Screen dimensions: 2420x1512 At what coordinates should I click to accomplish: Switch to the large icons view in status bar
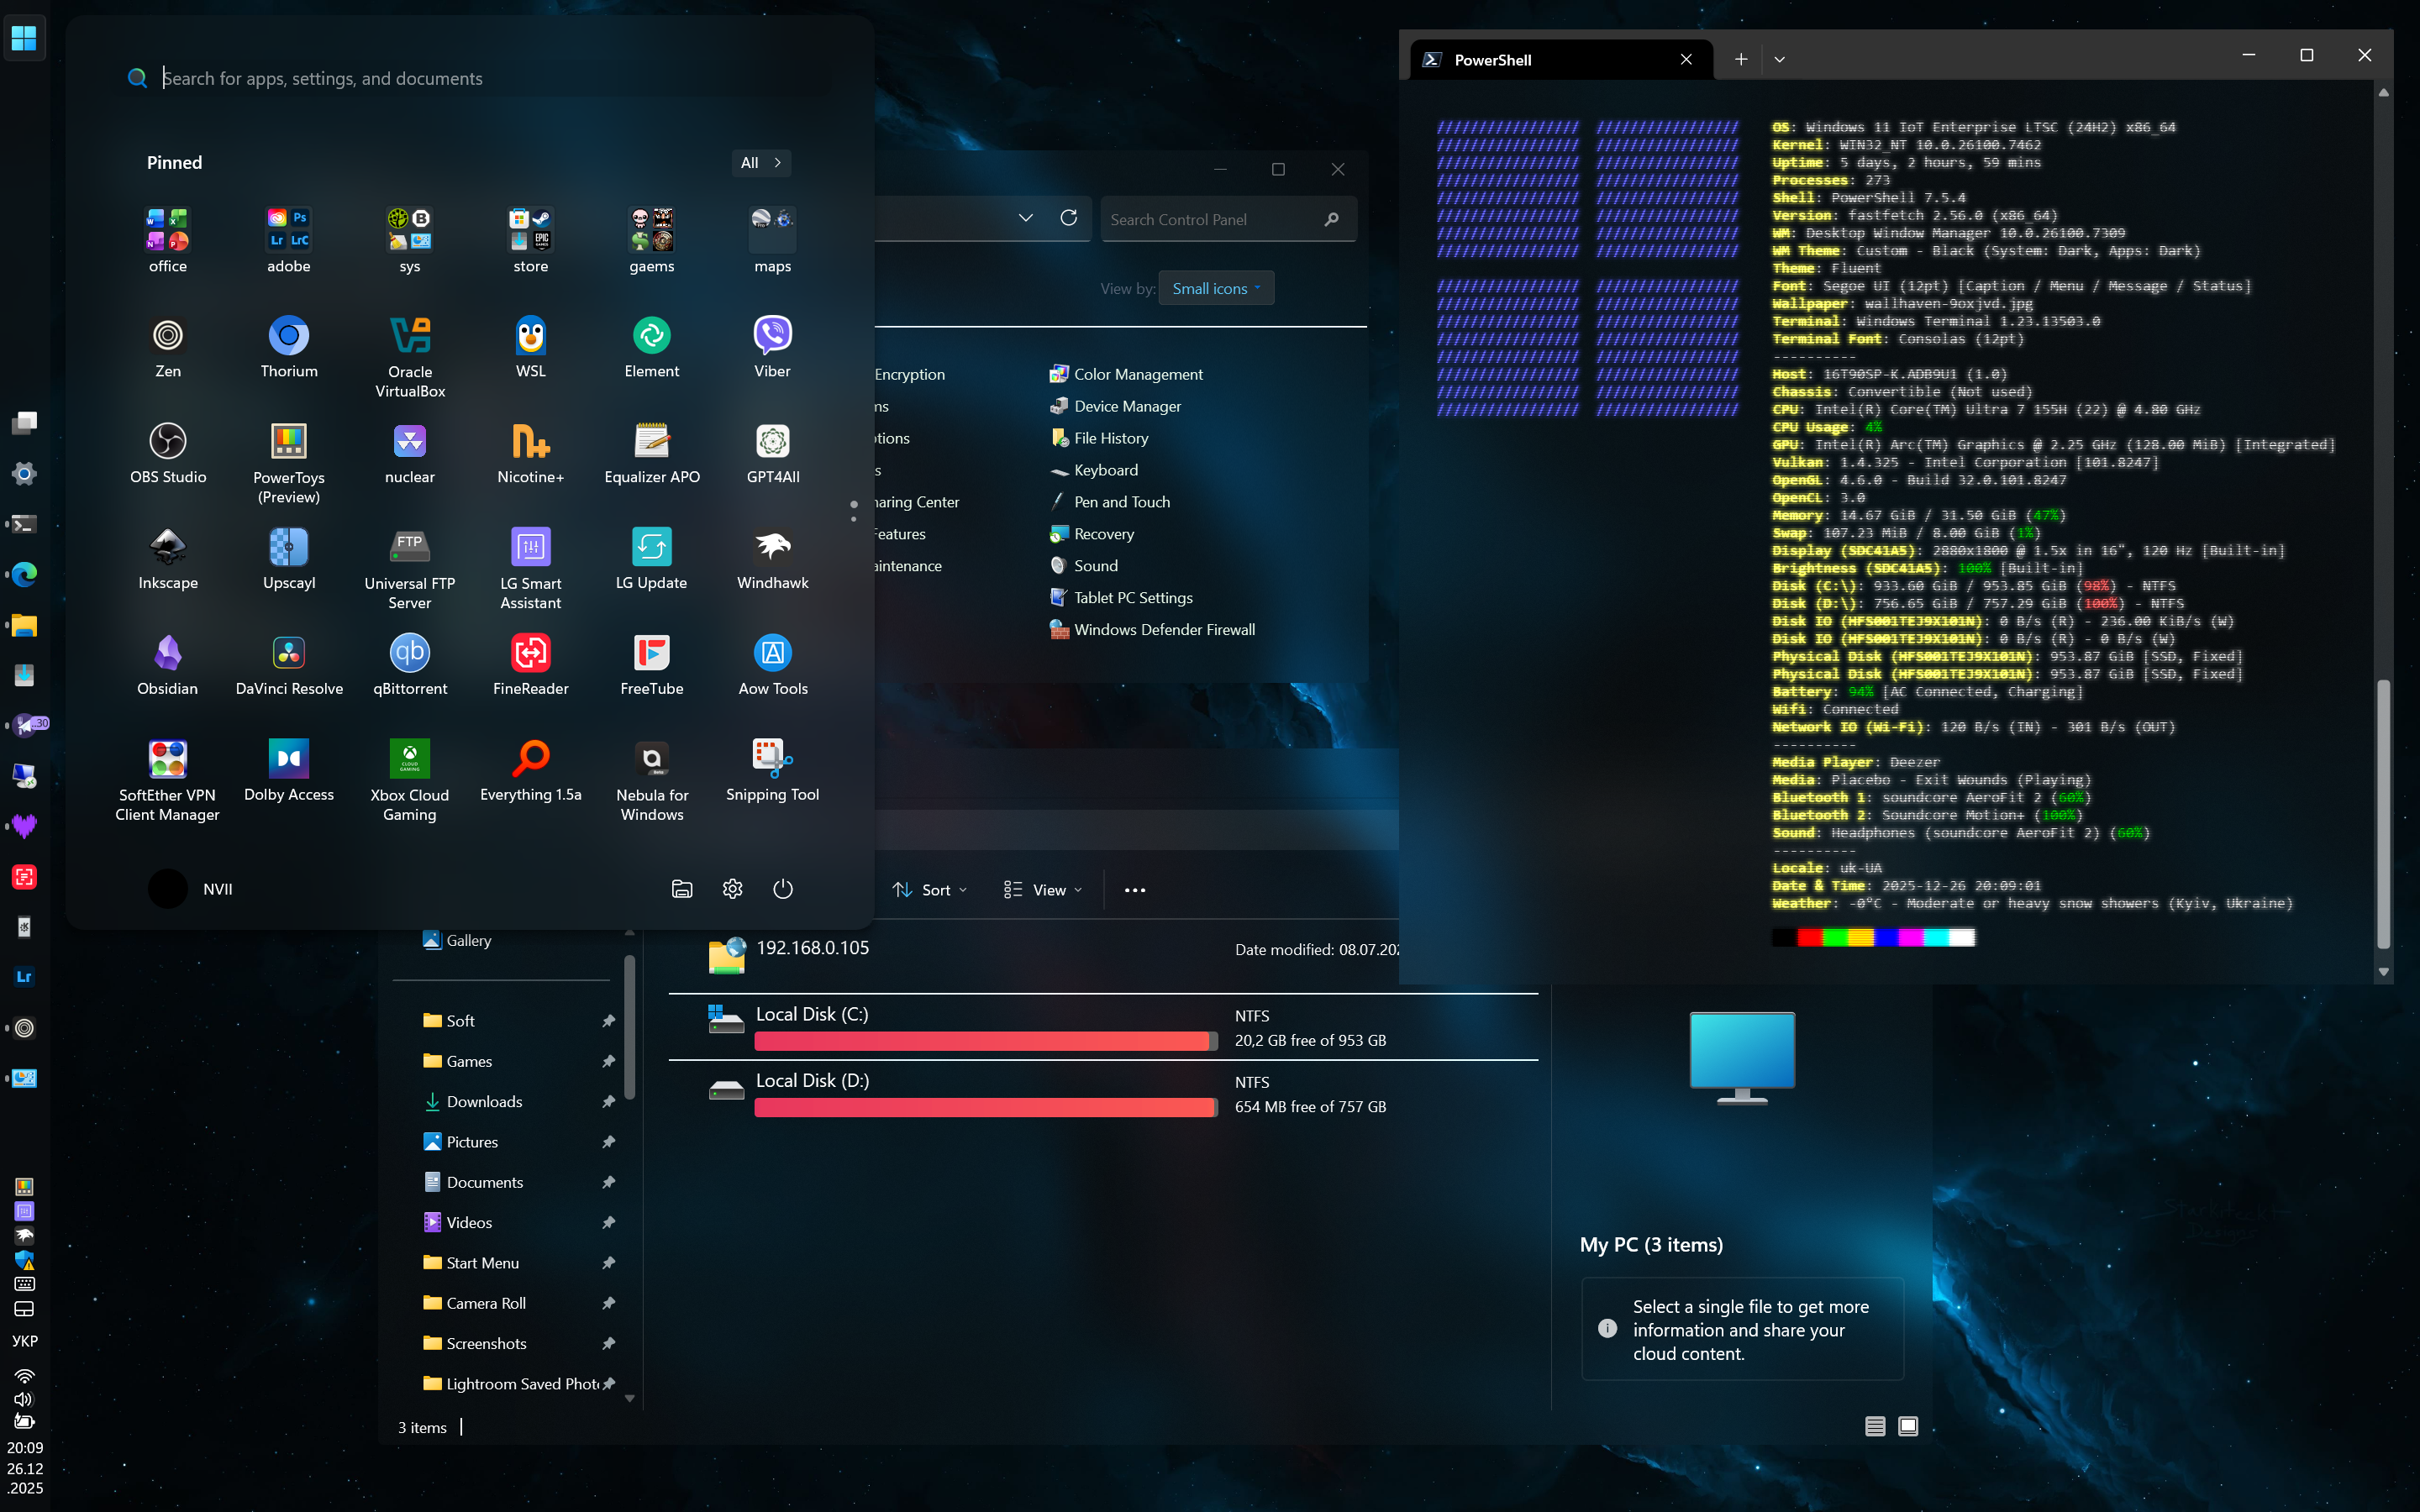(x=1908, y=1426)
